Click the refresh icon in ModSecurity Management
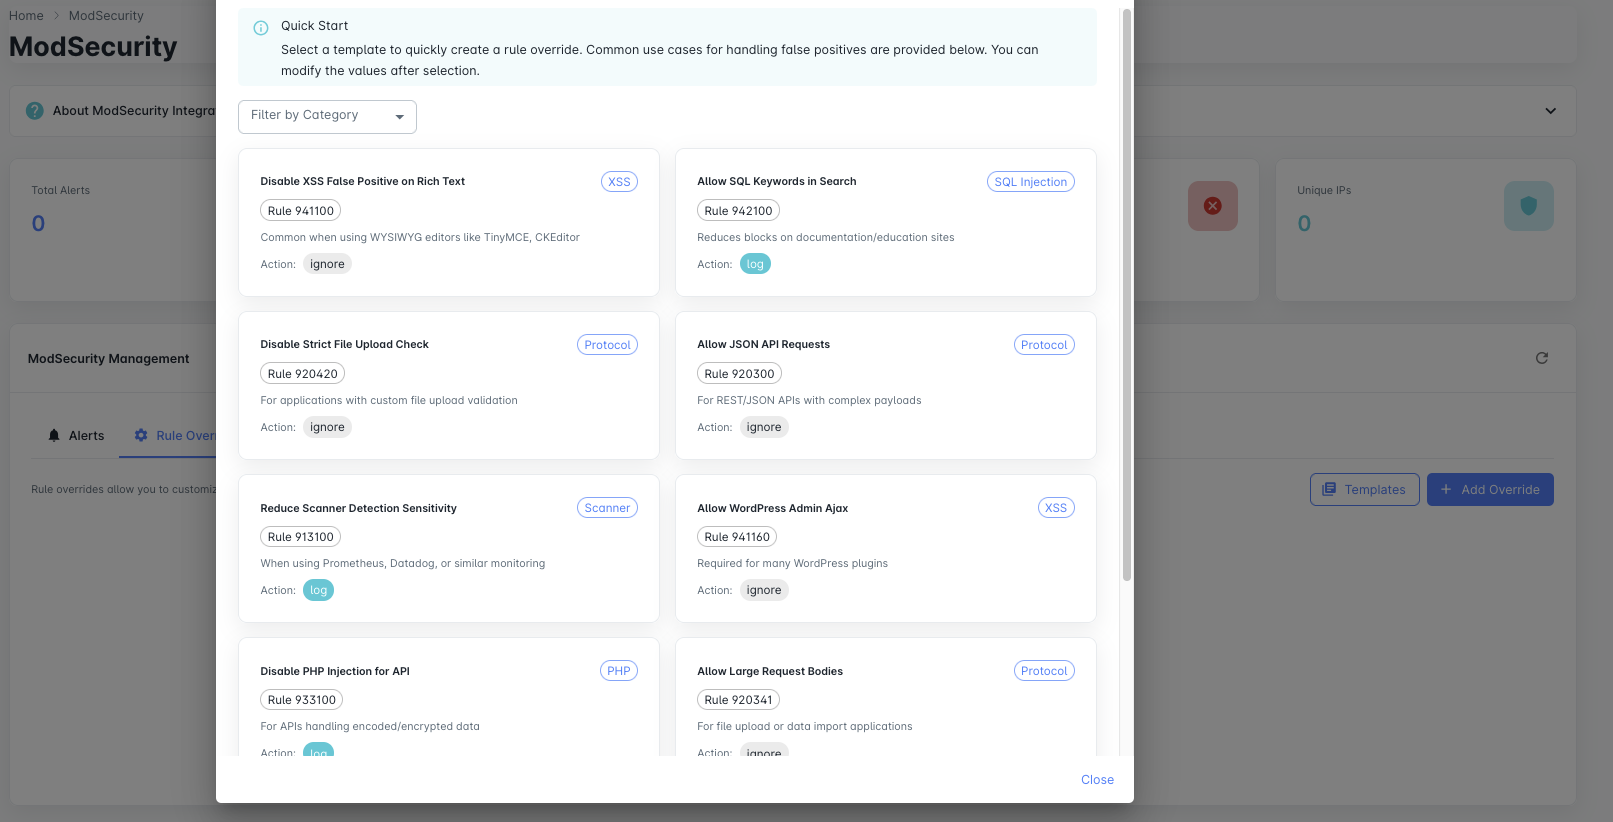The height and width of the screenshot is (822, 1613). point(1541,358)
